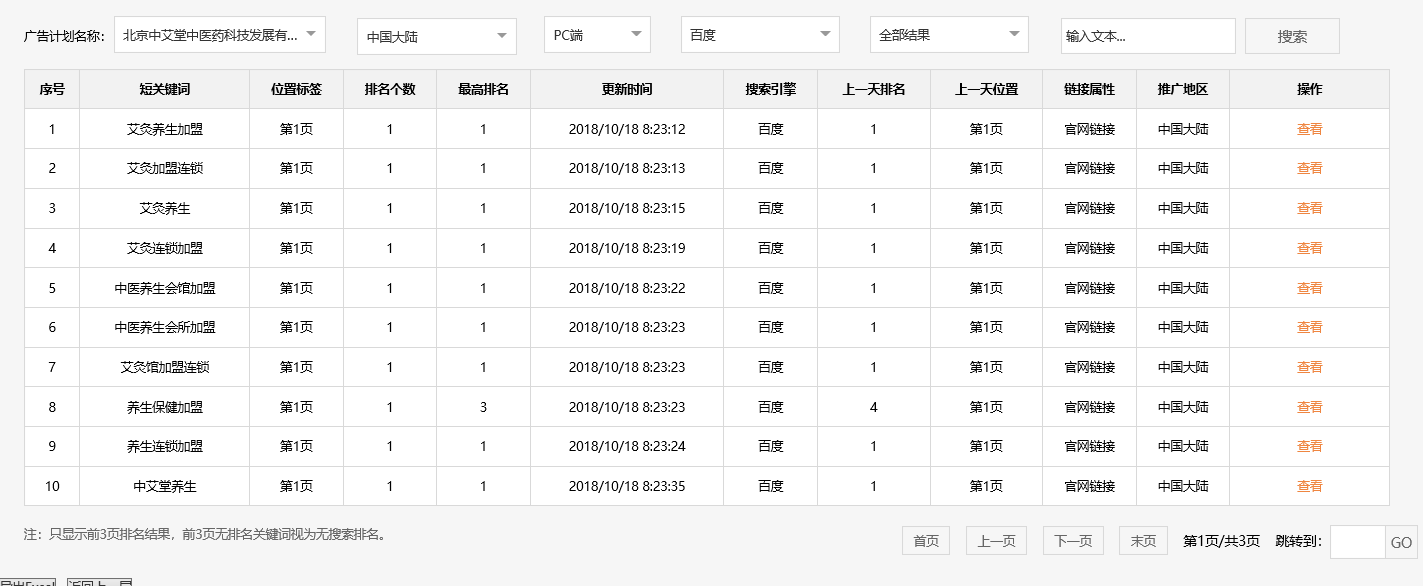Image resolution: width=1423 pixels, height=586 pixels.
Task: Open the 广告计划名称 campaign dropdown
Action: (x=220, y=33)
